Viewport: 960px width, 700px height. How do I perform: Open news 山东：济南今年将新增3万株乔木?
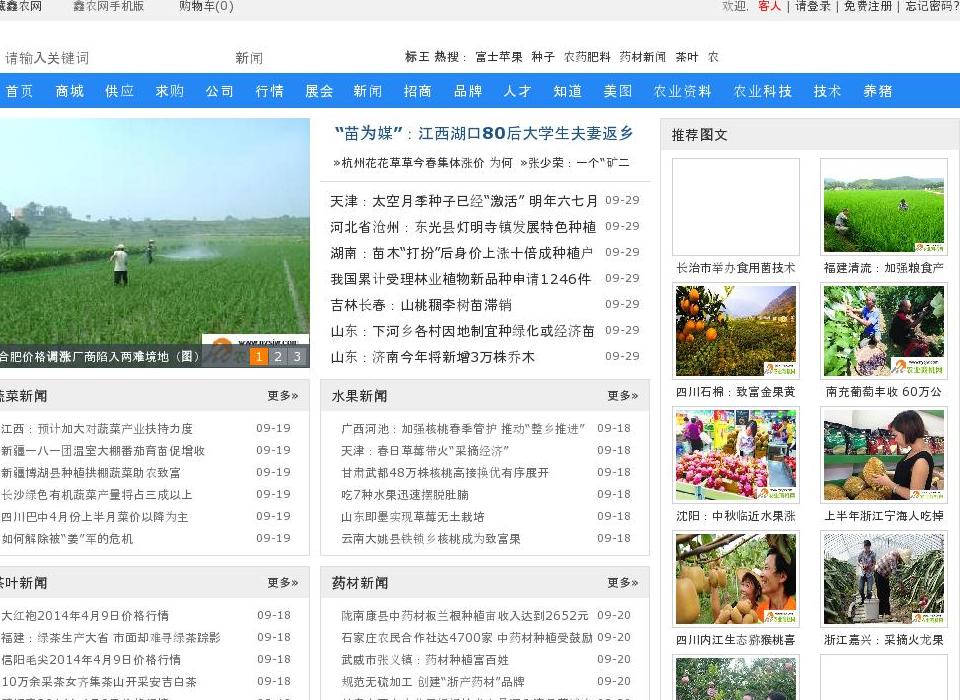(432, 357)
